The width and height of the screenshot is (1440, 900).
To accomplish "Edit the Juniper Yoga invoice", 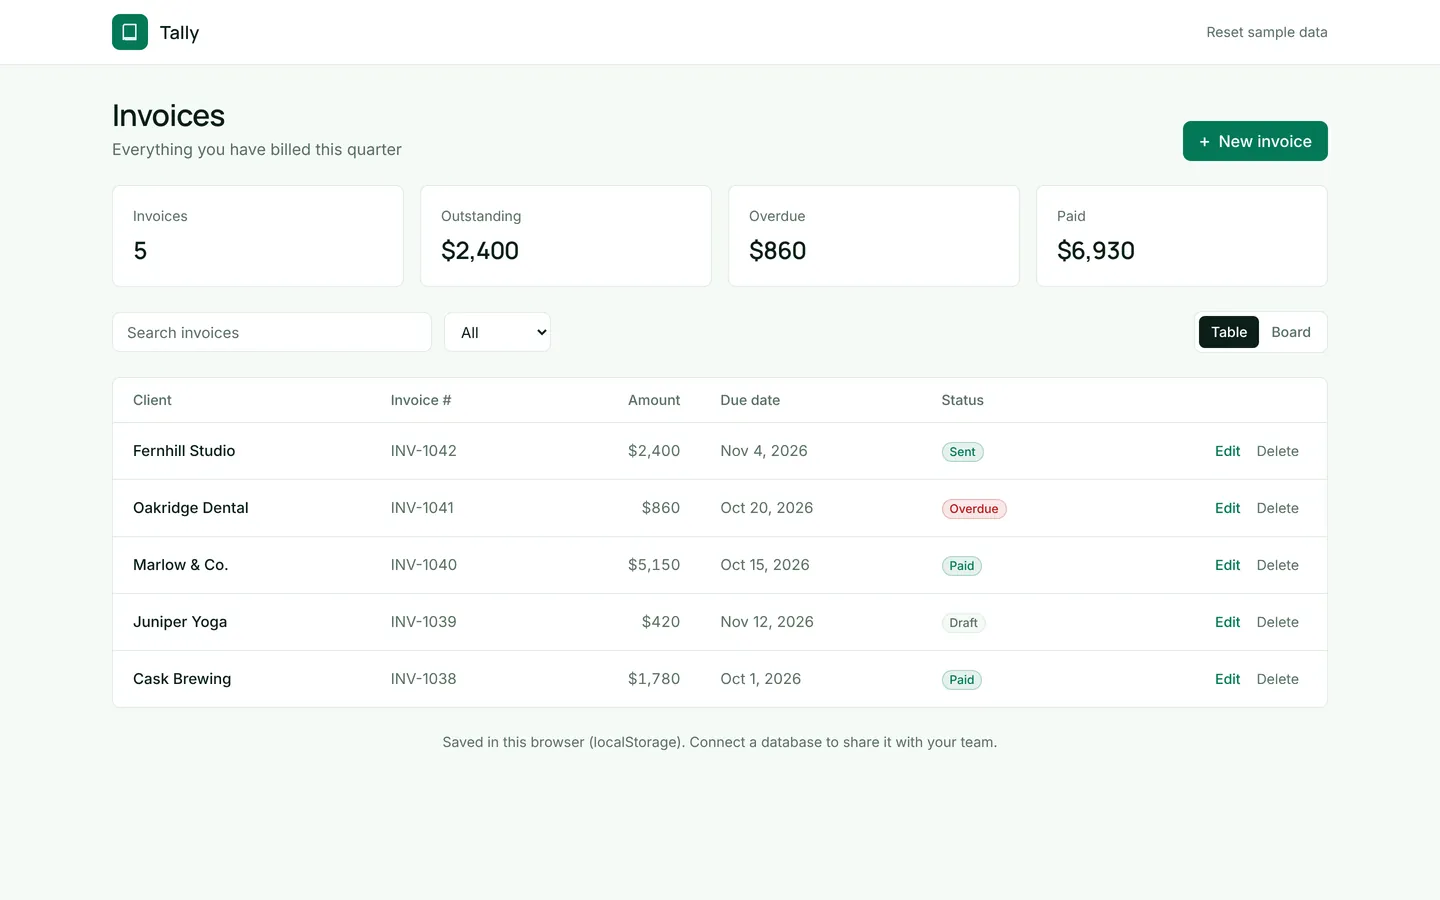I will point(1227,622).
